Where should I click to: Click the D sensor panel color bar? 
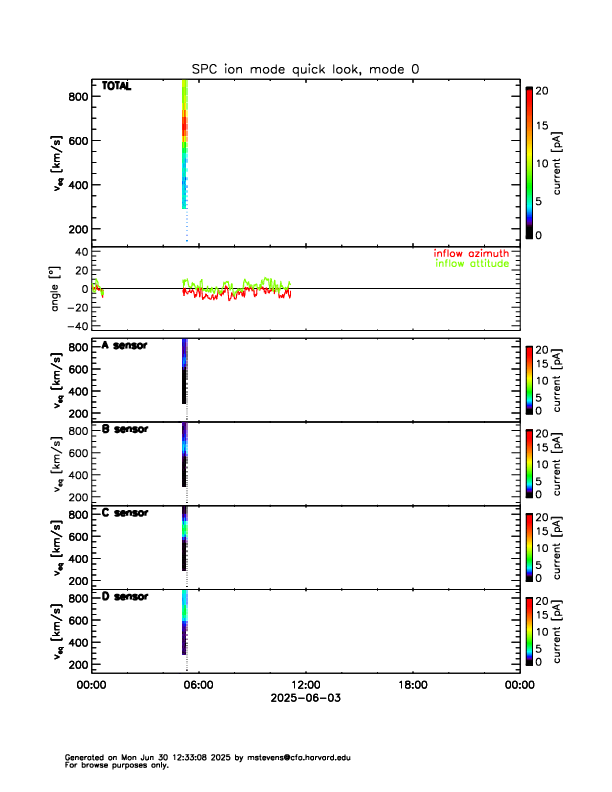pyautogui.click(x=528, y=630)
